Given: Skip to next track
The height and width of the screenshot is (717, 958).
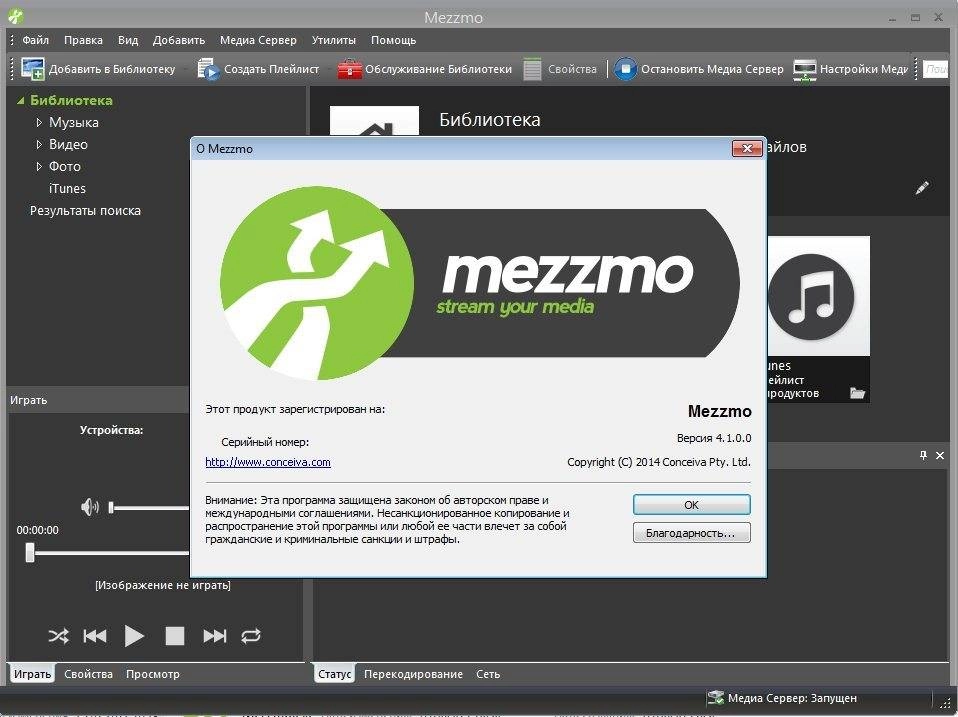Looking at the screenshot, I should coord(214,636).
